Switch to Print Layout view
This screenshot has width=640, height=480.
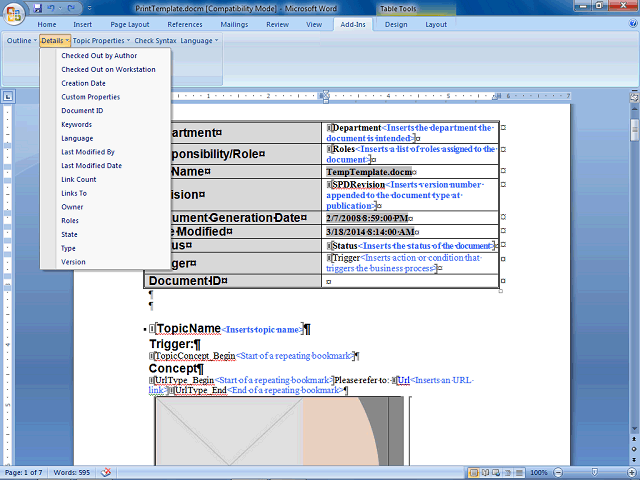pyautogui.click(x=474, y=473)
